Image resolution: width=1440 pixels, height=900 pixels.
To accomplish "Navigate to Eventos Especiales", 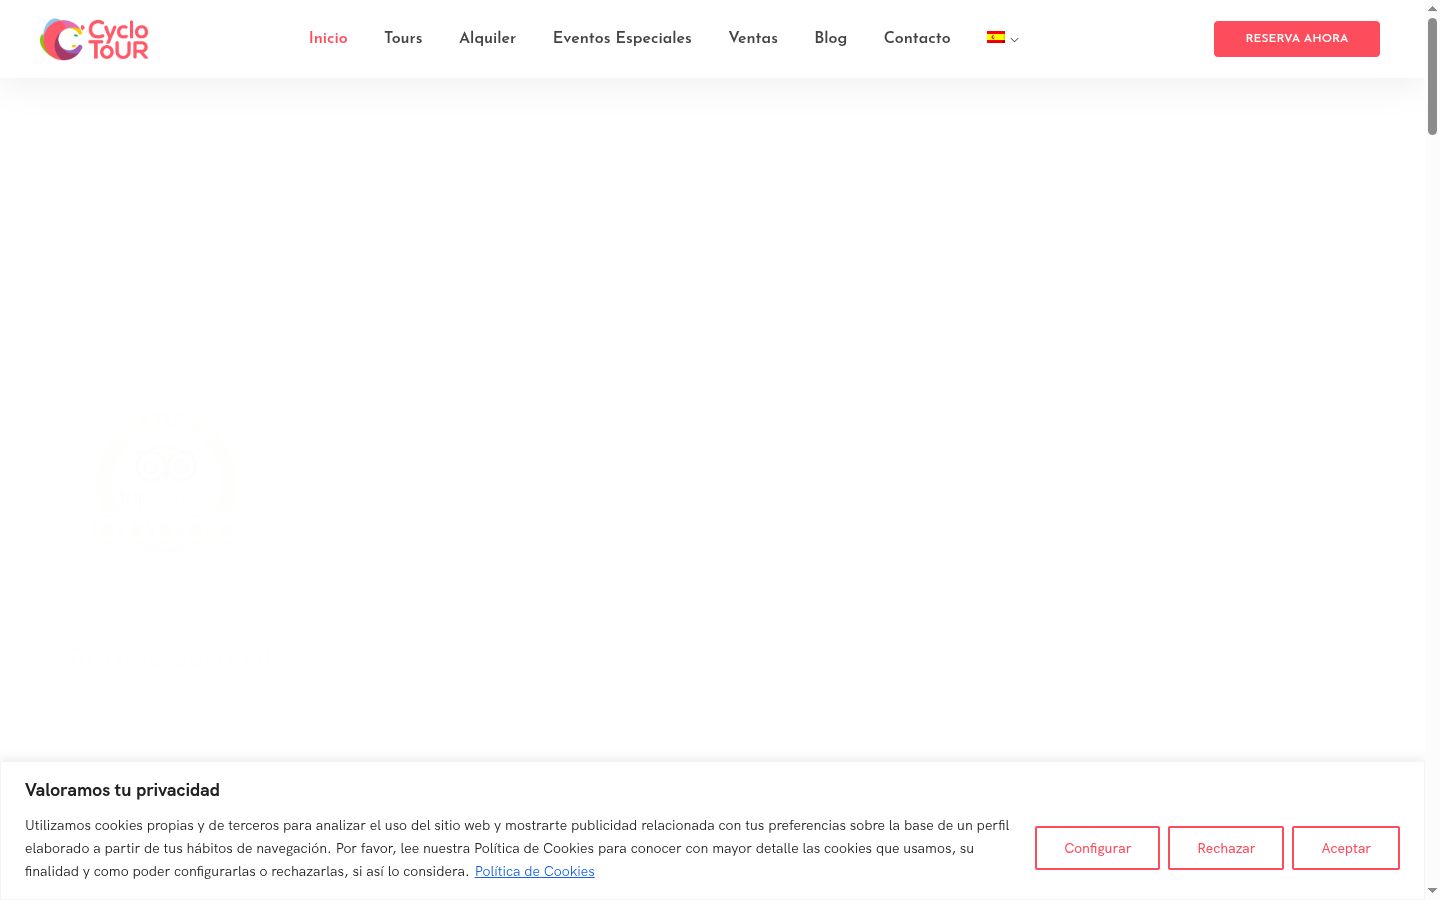I will coord(622,38).
